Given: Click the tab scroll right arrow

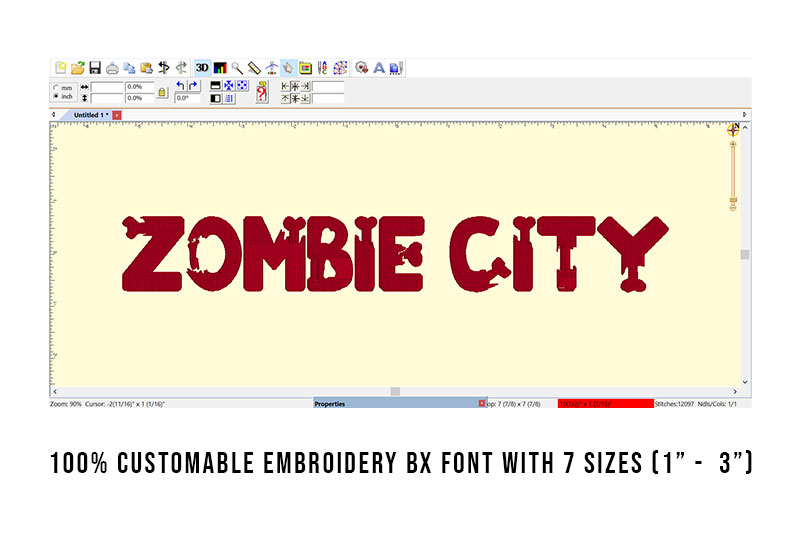Looking at the screenshot, I should (744, 115).
